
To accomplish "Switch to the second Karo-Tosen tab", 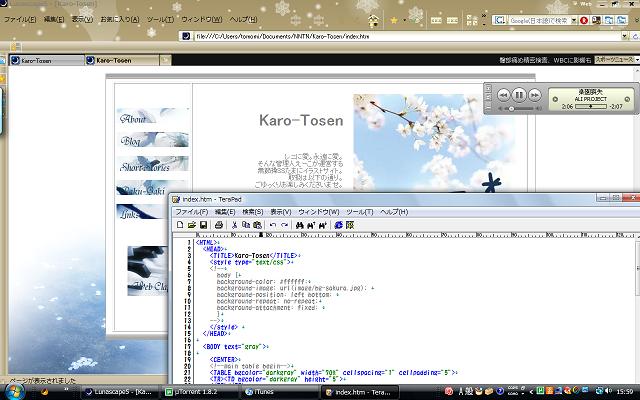I will click(113, 60).
